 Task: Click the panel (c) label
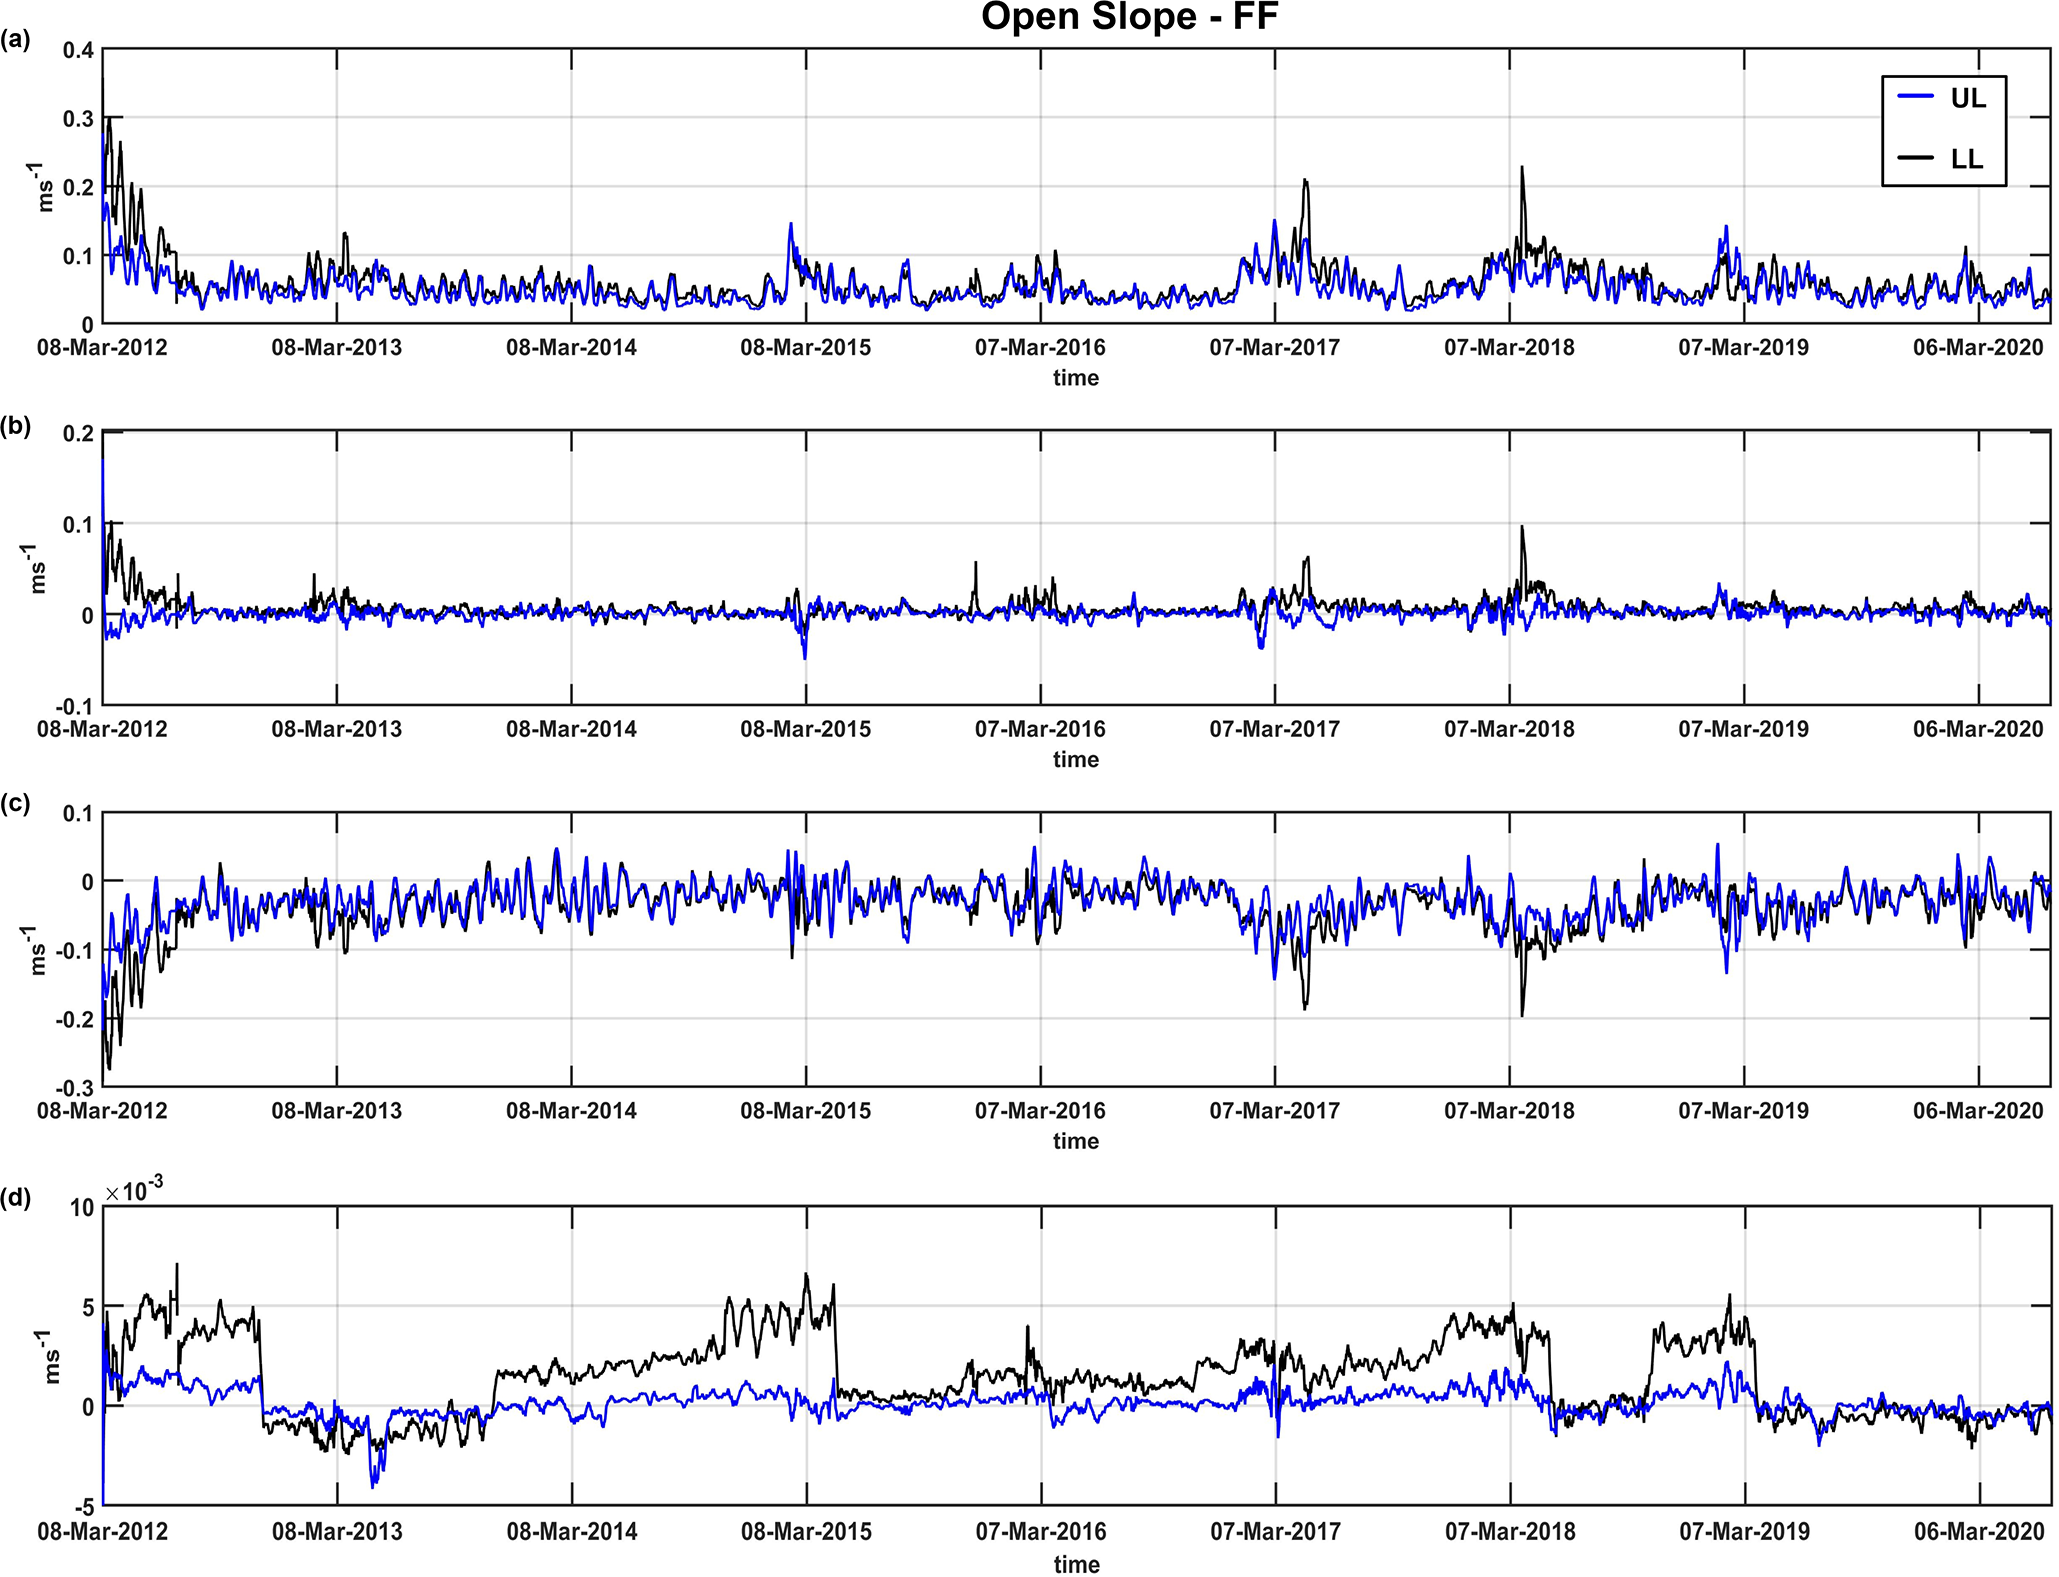point(16,804)
